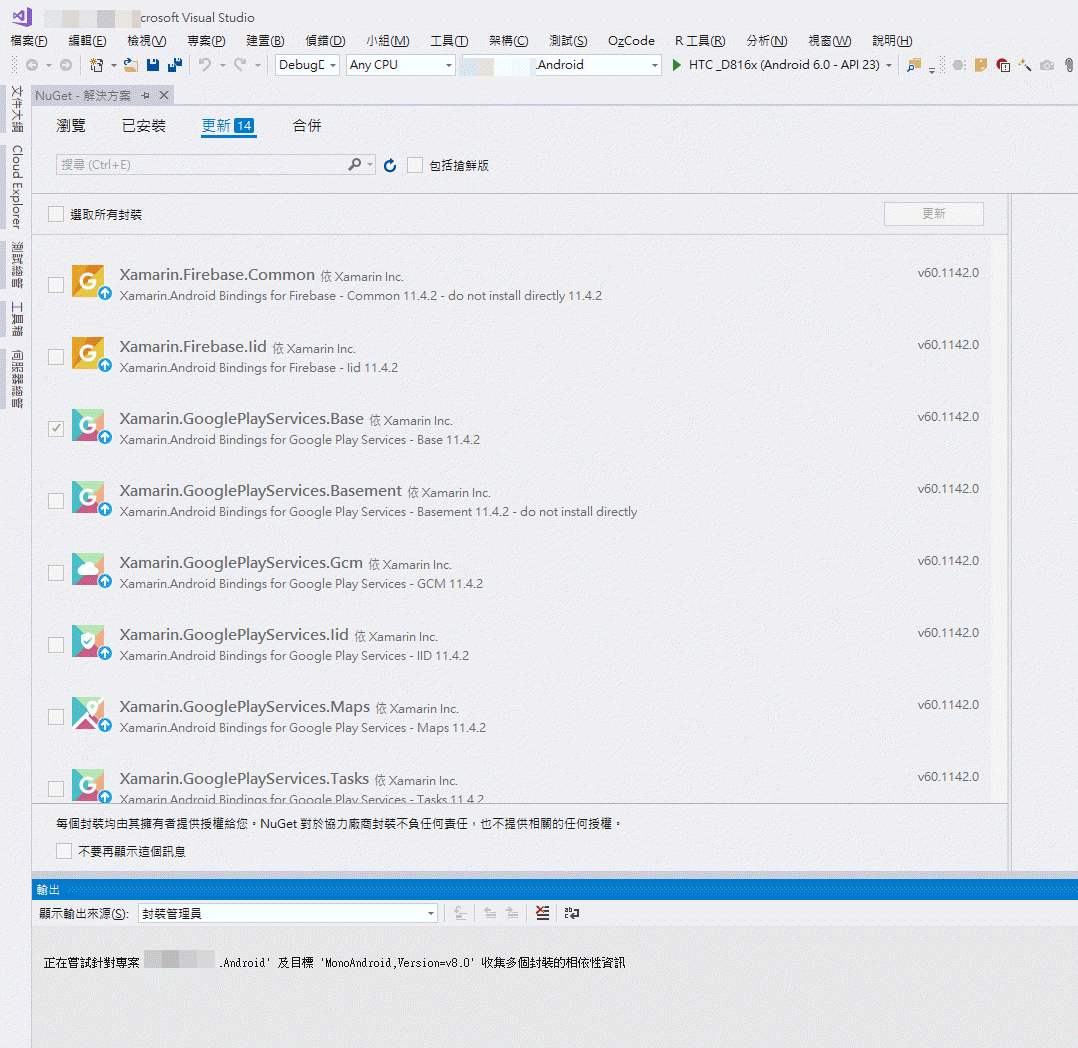
Task: Open the Android startup project dropdown
Action: click(562, 65)
